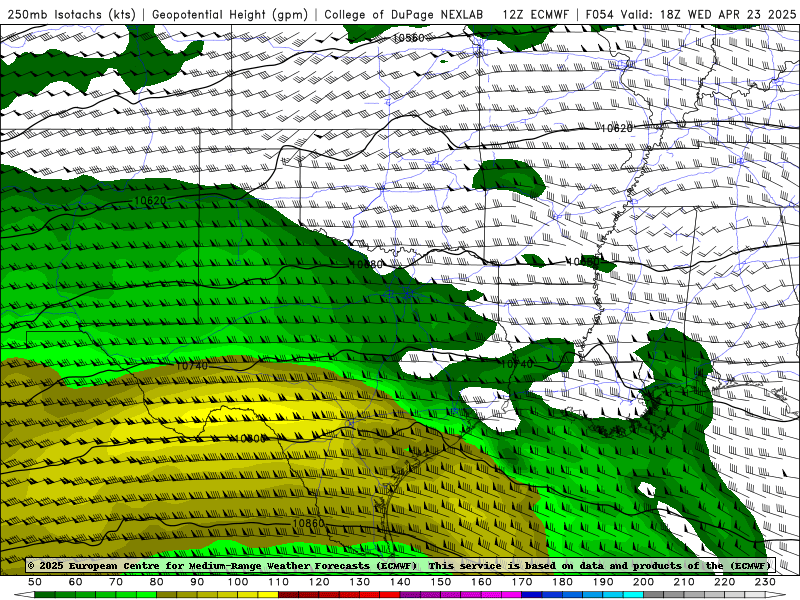Click the 200 knot scale label
This screenshot has width=800, height=600.
pyautogui.click(x=643, y=582)
